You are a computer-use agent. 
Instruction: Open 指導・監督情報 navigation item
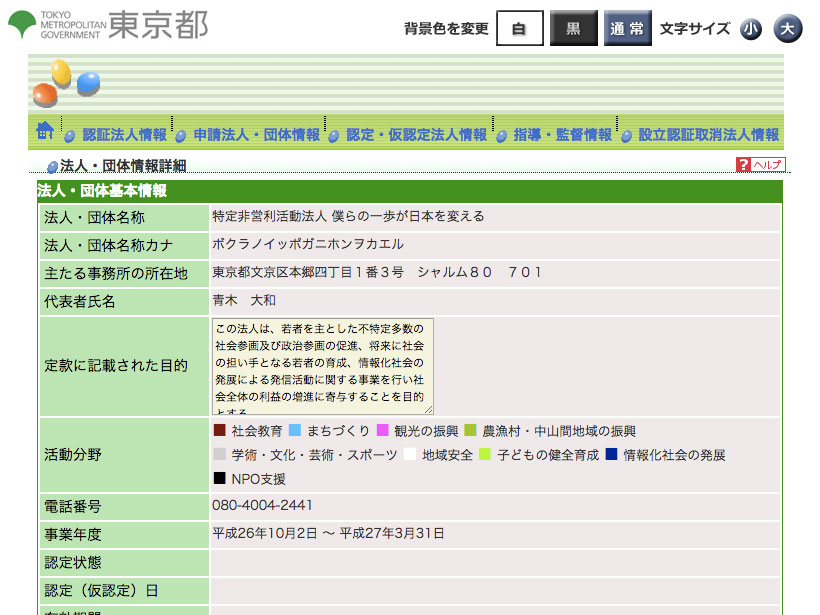(x=562, y=135)
